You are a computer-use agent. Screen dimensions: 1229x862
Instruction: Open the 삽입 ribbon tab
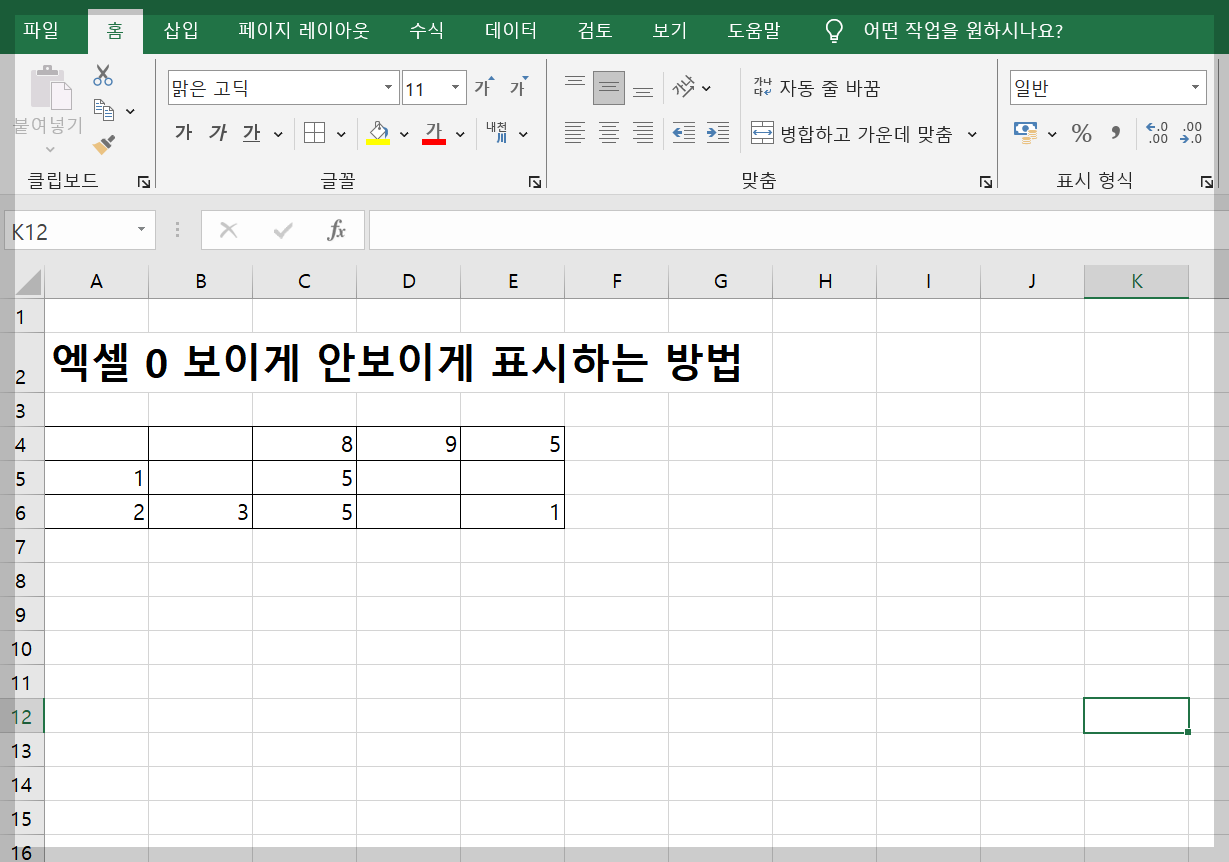[x=180, y=31]
